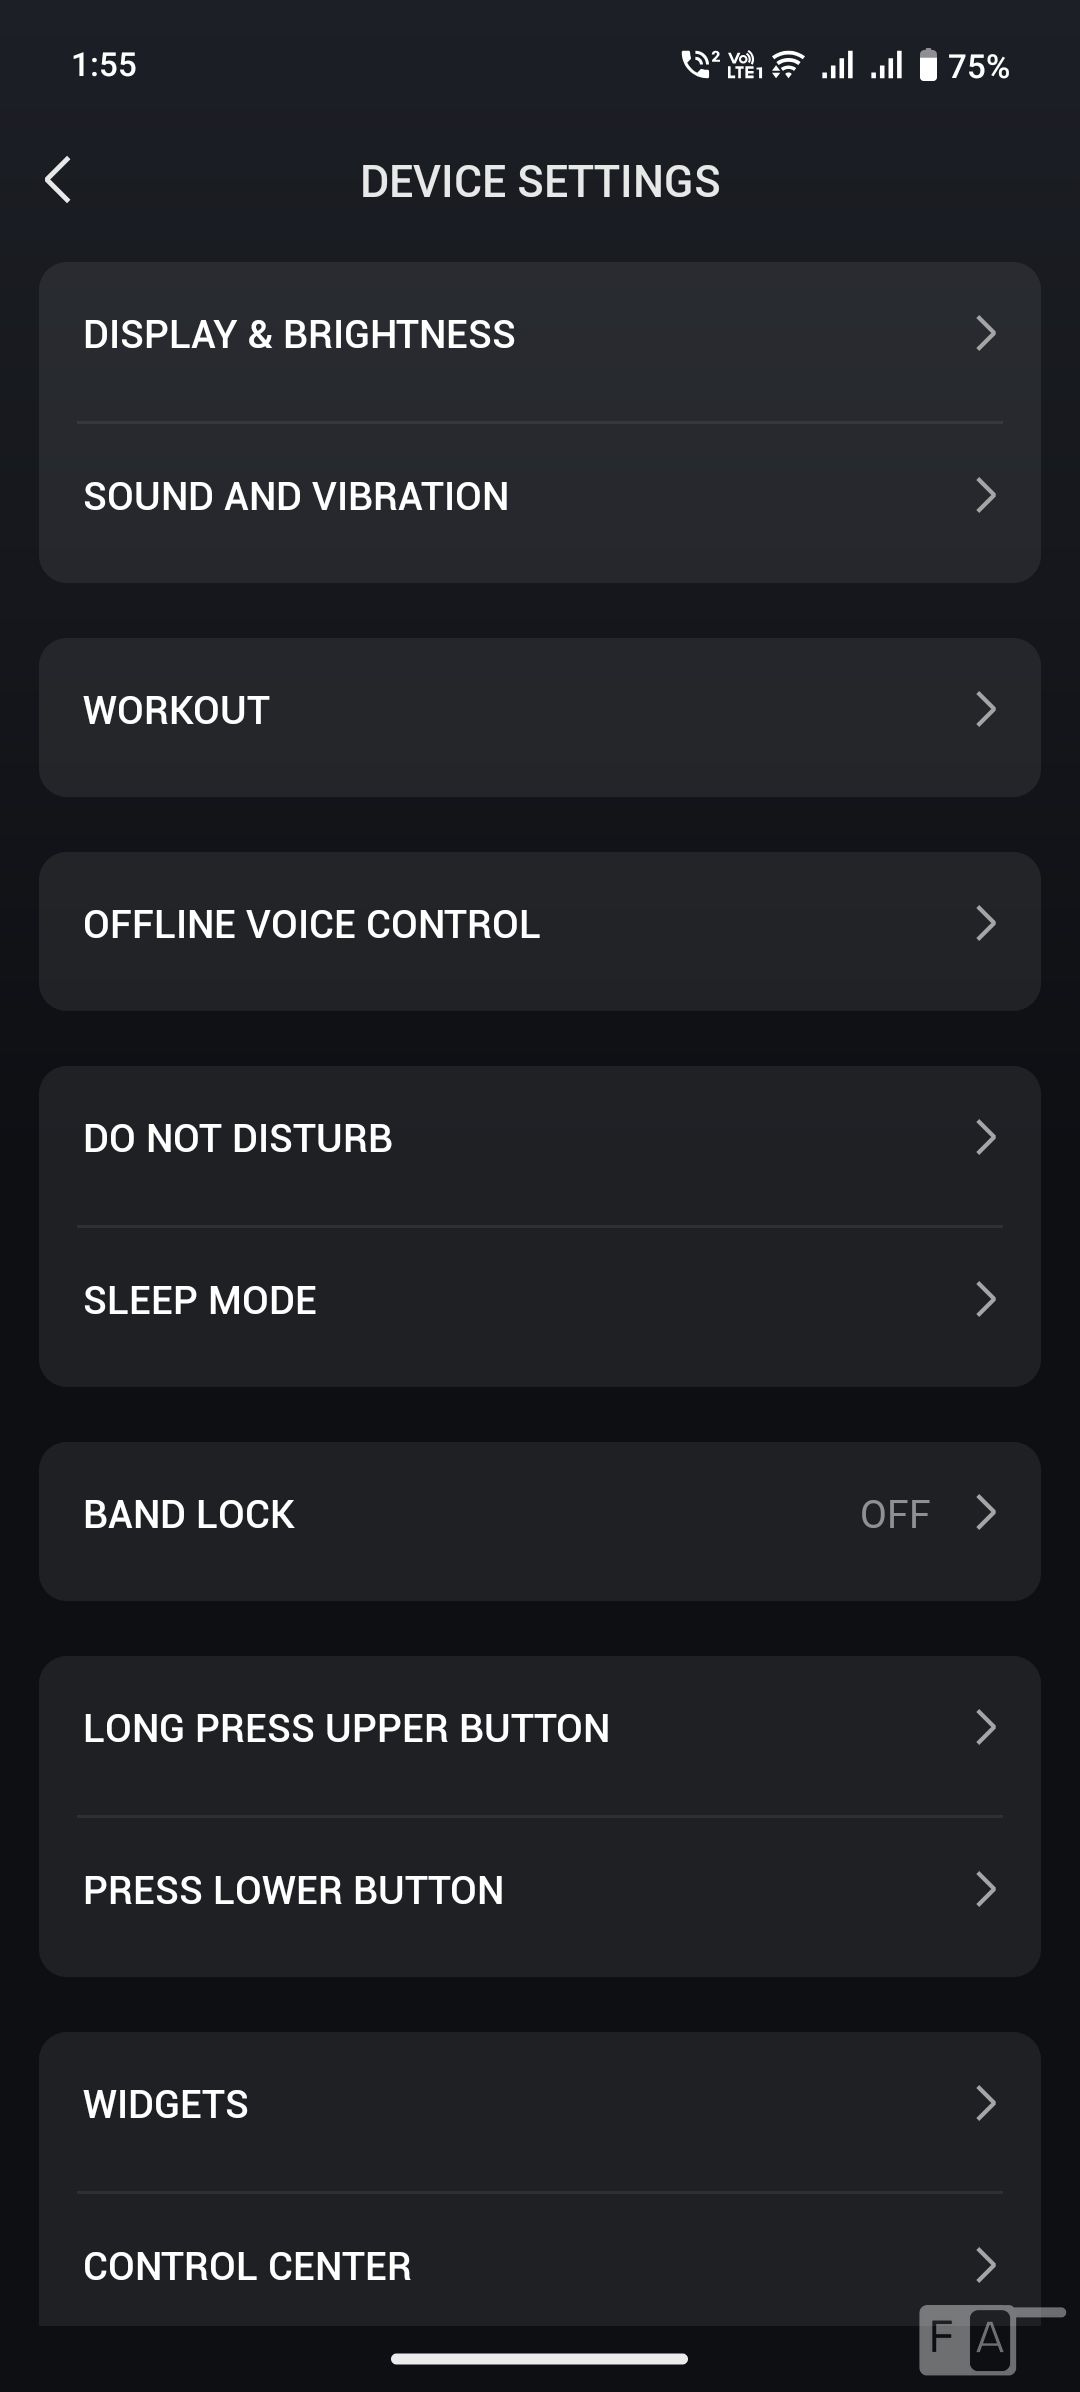Screen dimensions: 1080x2392
Task: Open Sound and Vibration settings
Action: coord(296,497)
